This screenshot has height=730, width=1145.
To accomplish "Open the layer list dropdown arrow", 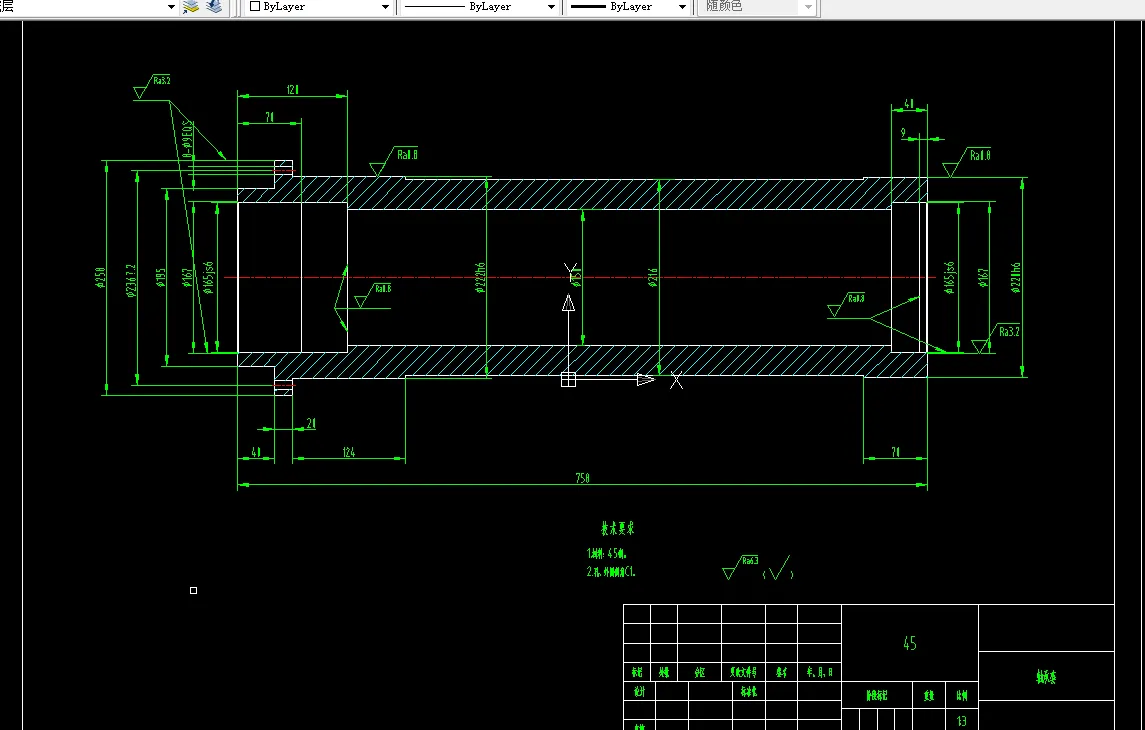I will [x=171, y=7].
